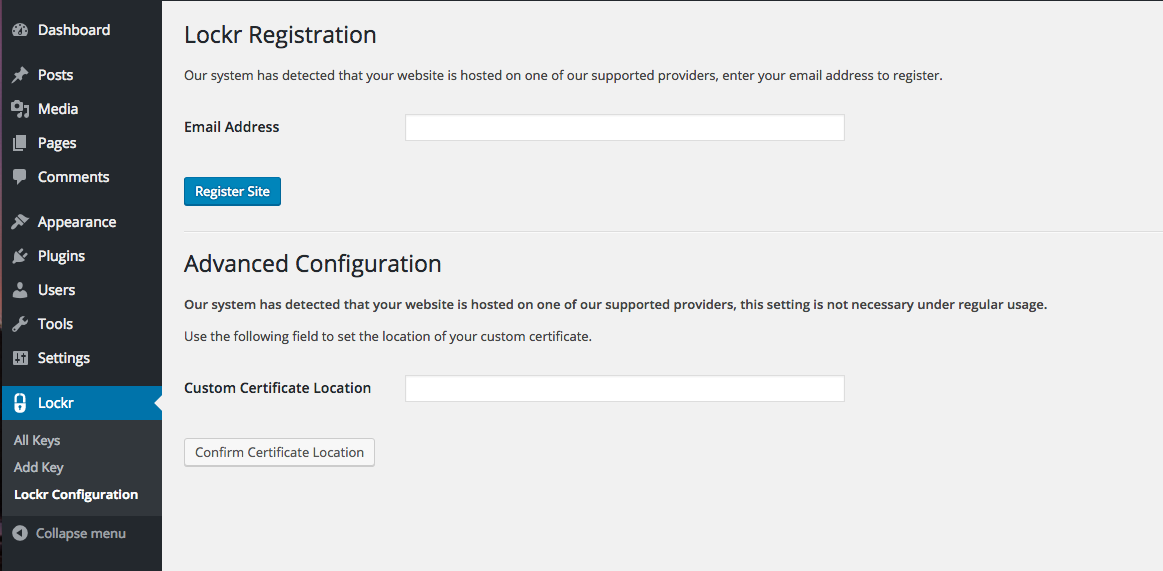
Task: Open All Keys submenu link
Action: tap(37, 440)
